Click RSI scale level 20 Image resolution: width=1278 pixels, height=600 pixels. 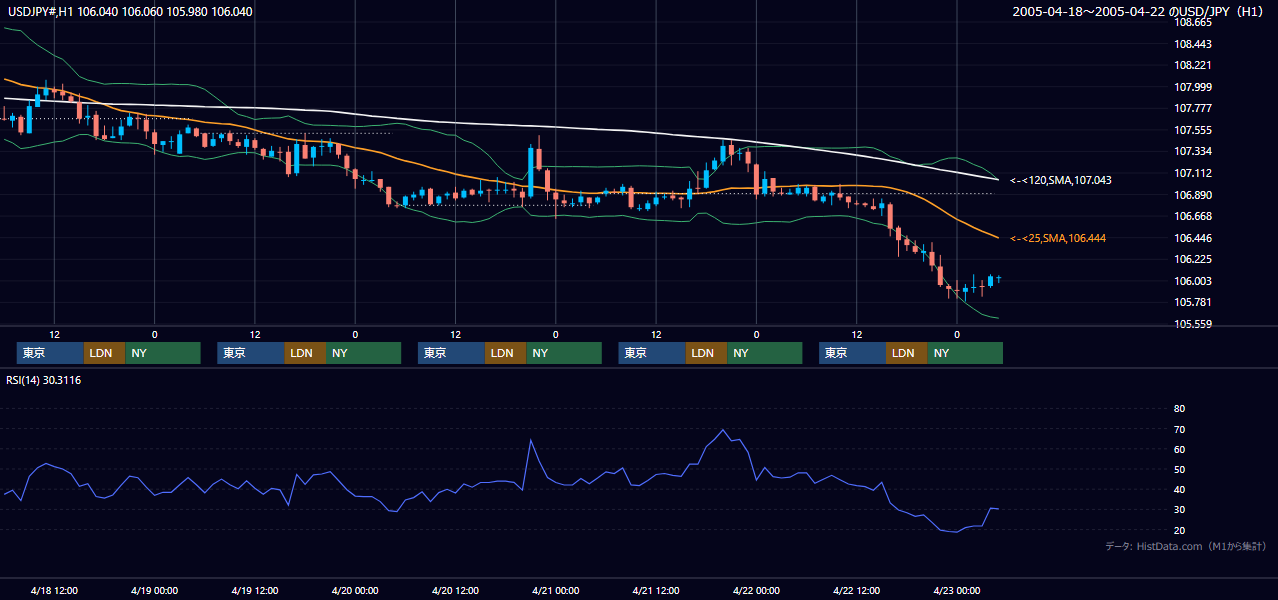click(x=1179, y=529)
